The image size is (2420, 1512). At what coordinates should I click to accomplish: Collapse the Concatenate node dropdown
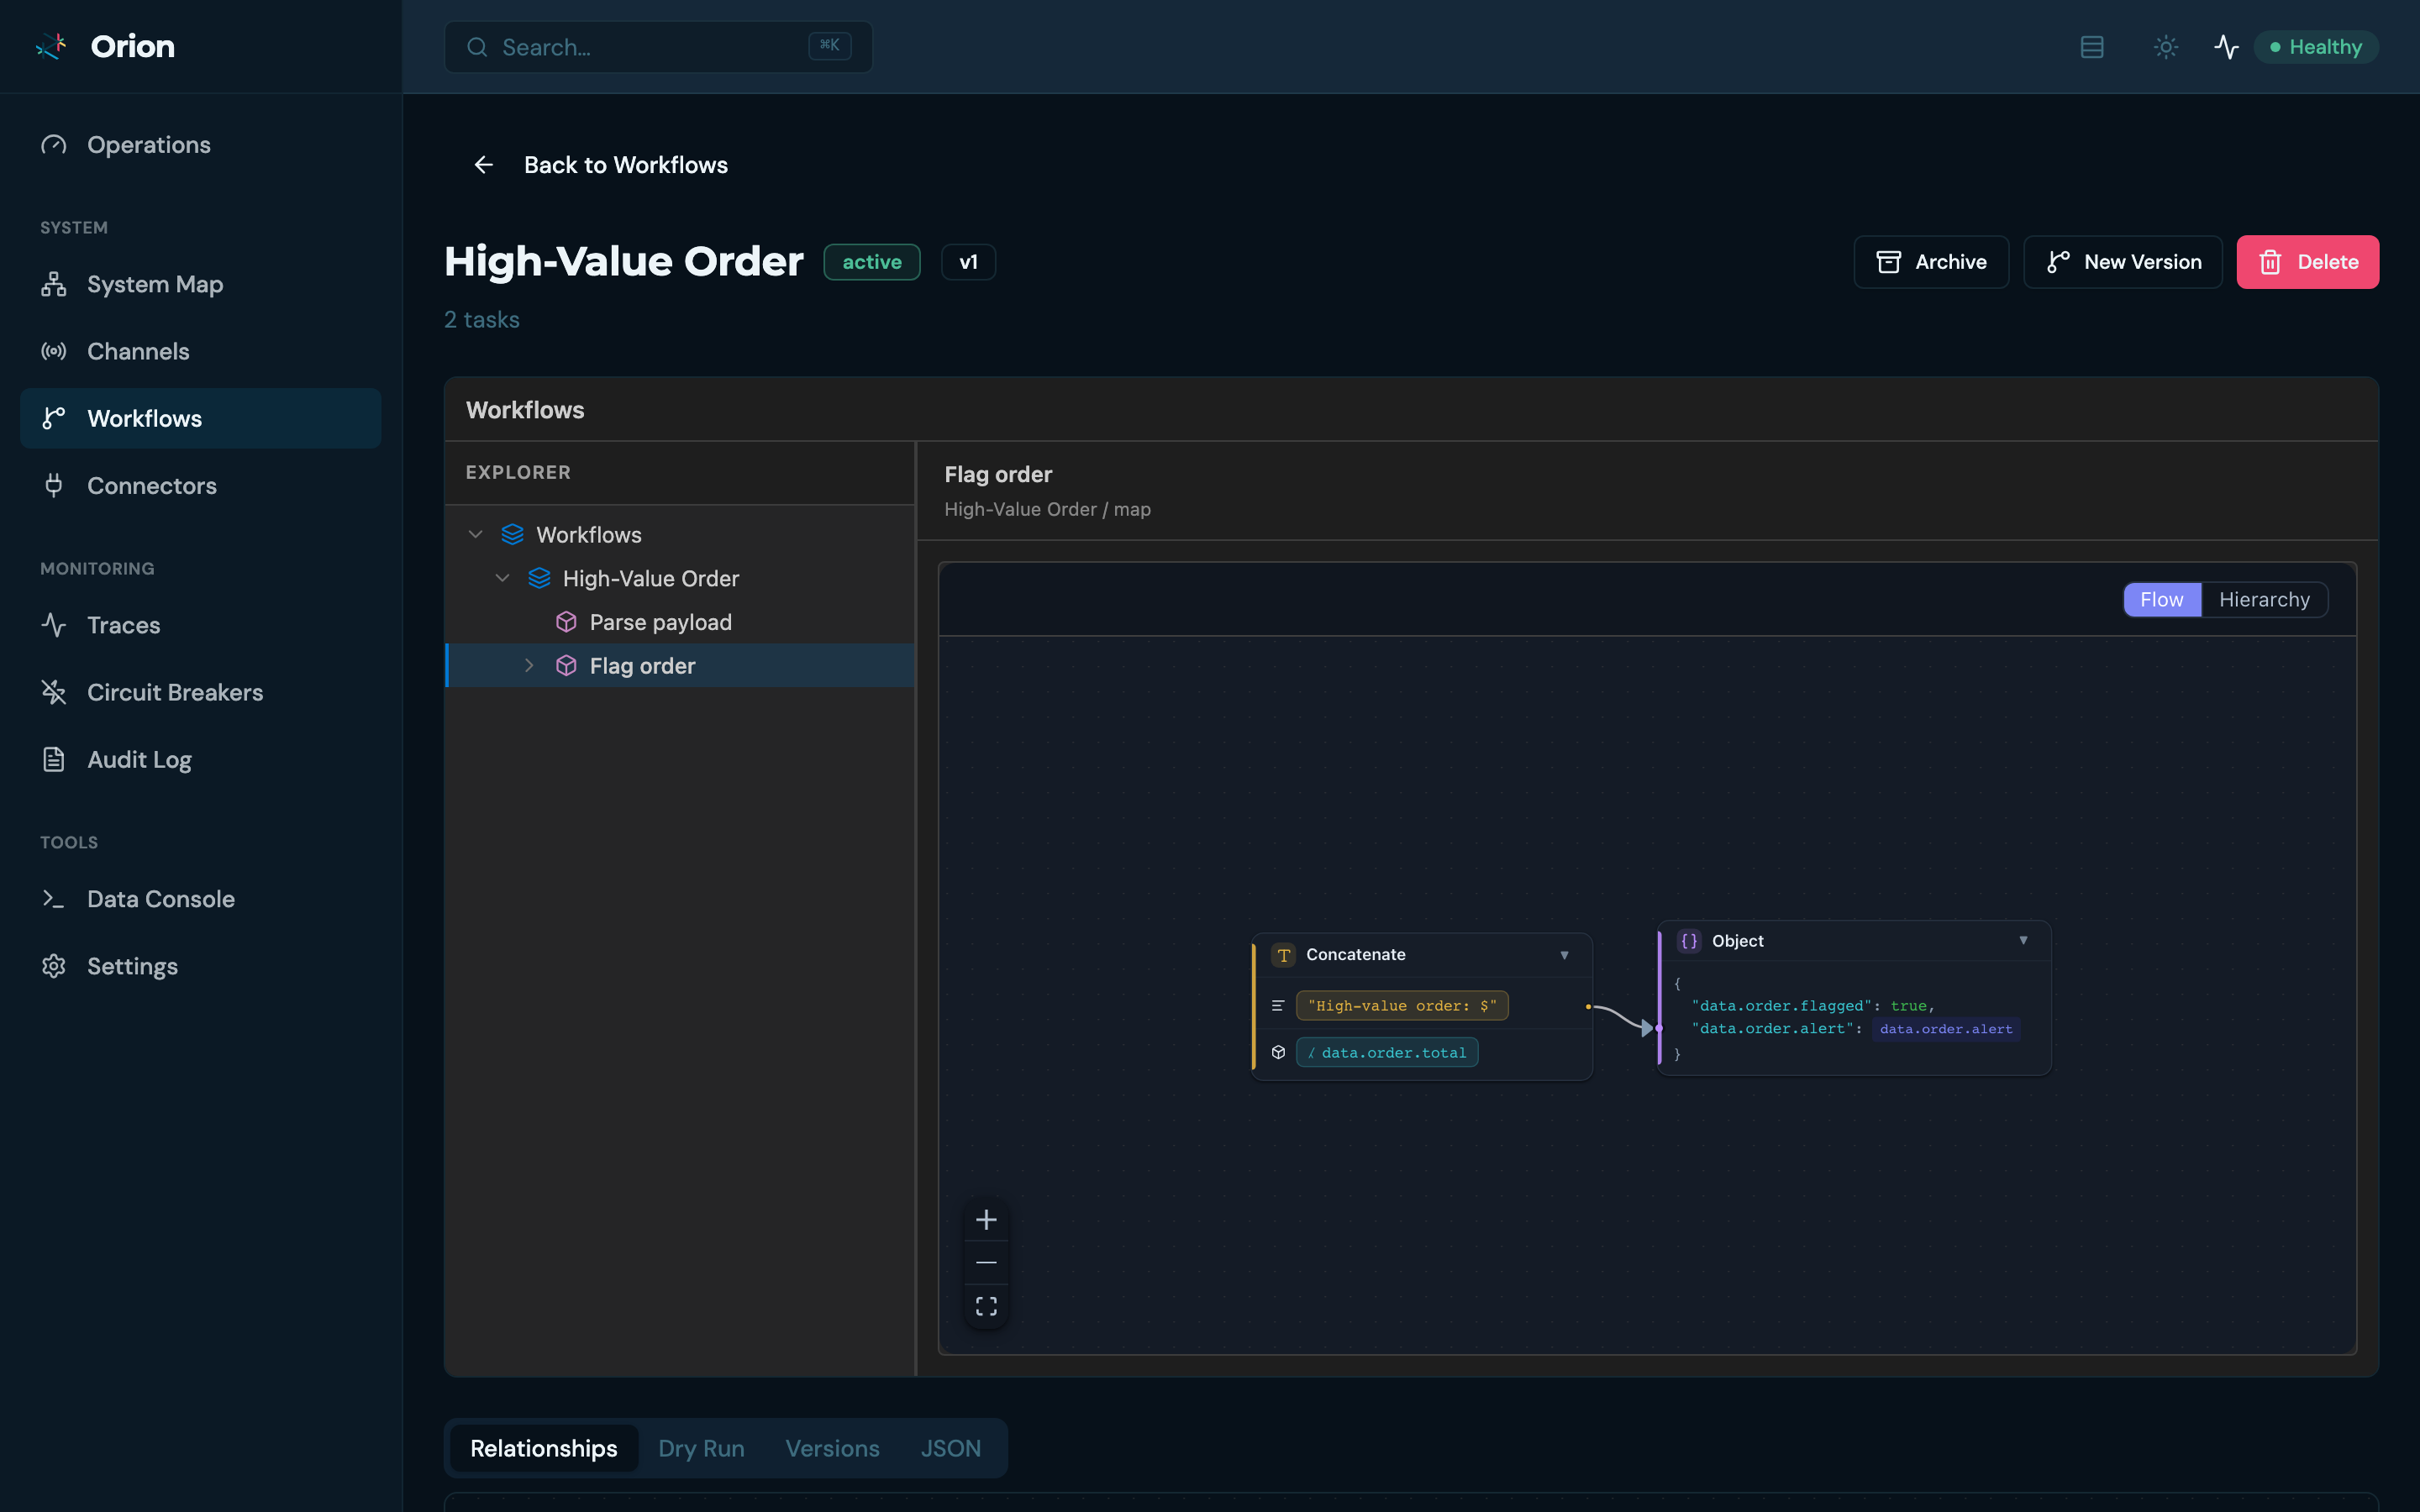click(1564, 955)
